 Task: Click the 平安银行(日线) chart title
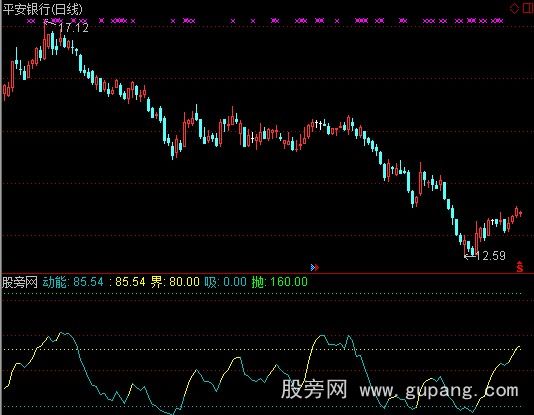coord(43,9)
